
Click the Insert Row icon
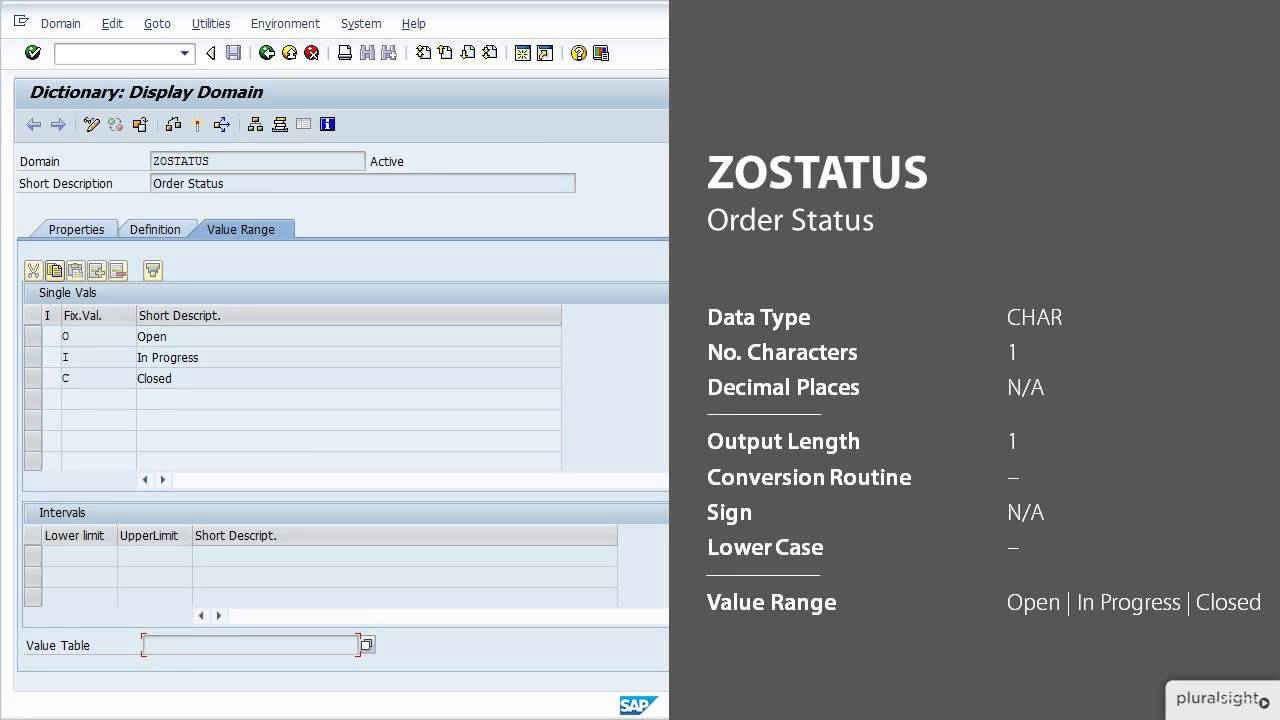pos(96,270)
